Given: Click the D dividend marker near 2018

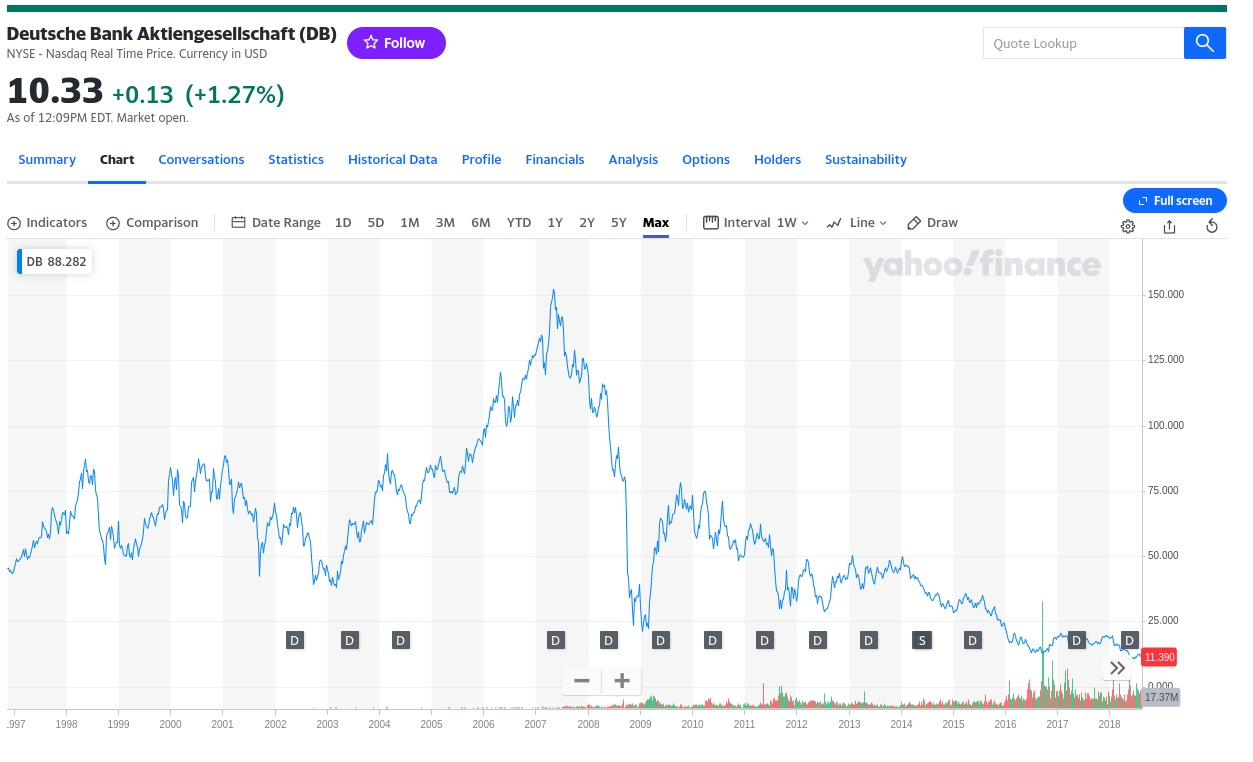Looking at the screenshot, I should [x=1129, y=640].
